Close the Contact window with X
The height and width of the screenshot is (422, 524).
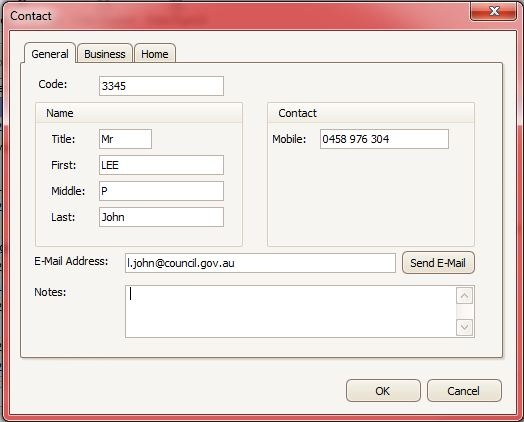pos(493,11)
